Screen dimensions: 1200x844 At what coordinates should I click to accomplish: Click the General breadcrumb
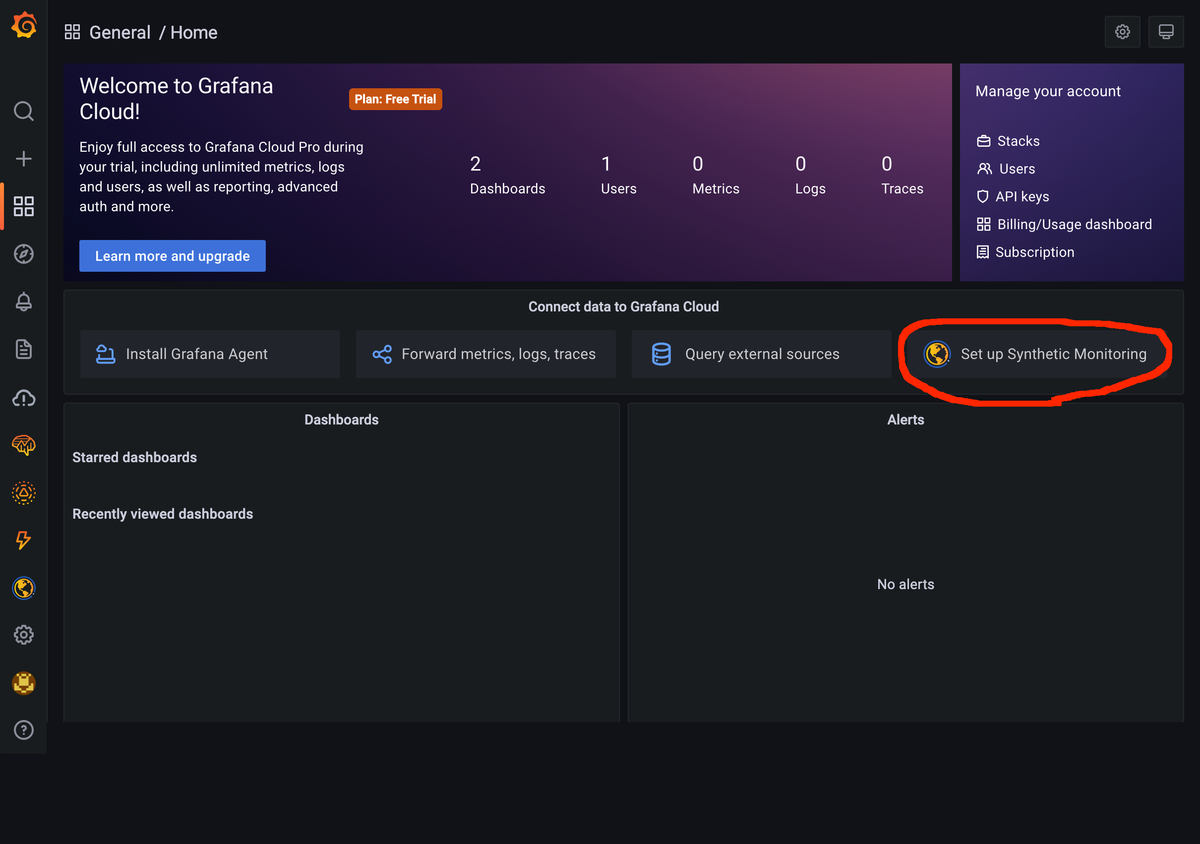point(120,32)
